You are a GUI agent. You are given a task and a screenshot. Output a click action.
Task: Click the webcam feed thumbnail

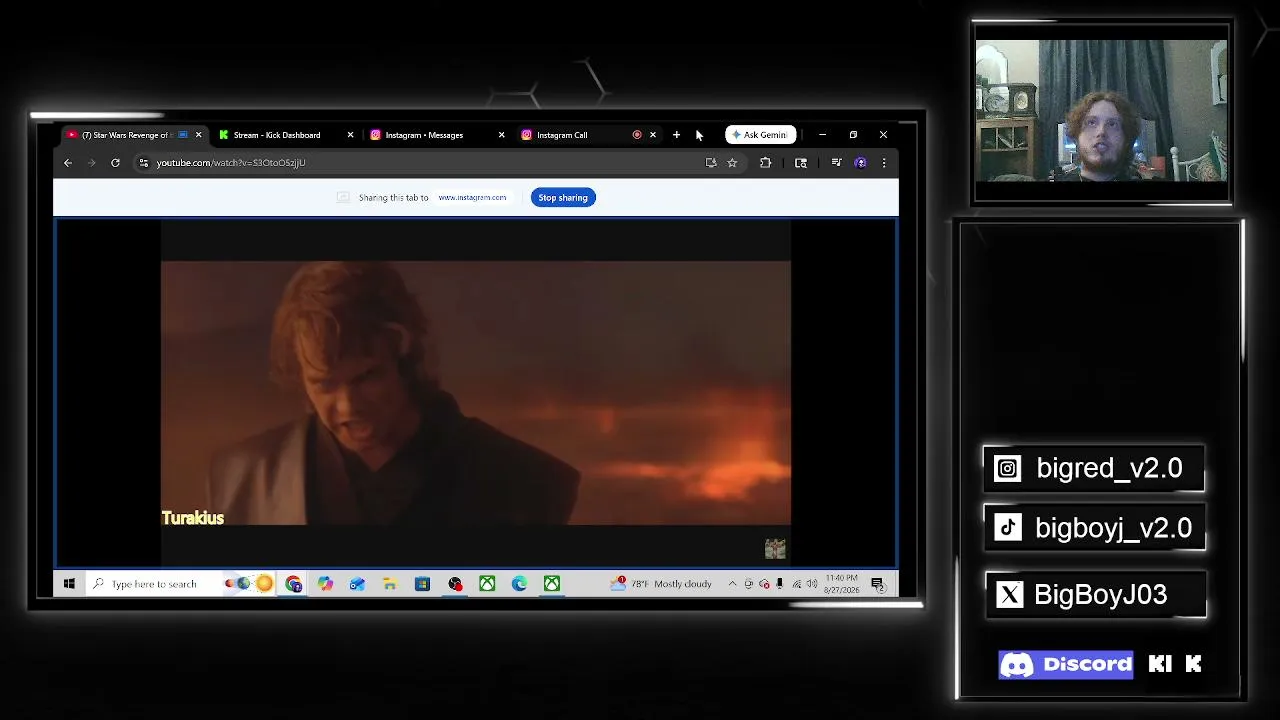pos(1102,111)
